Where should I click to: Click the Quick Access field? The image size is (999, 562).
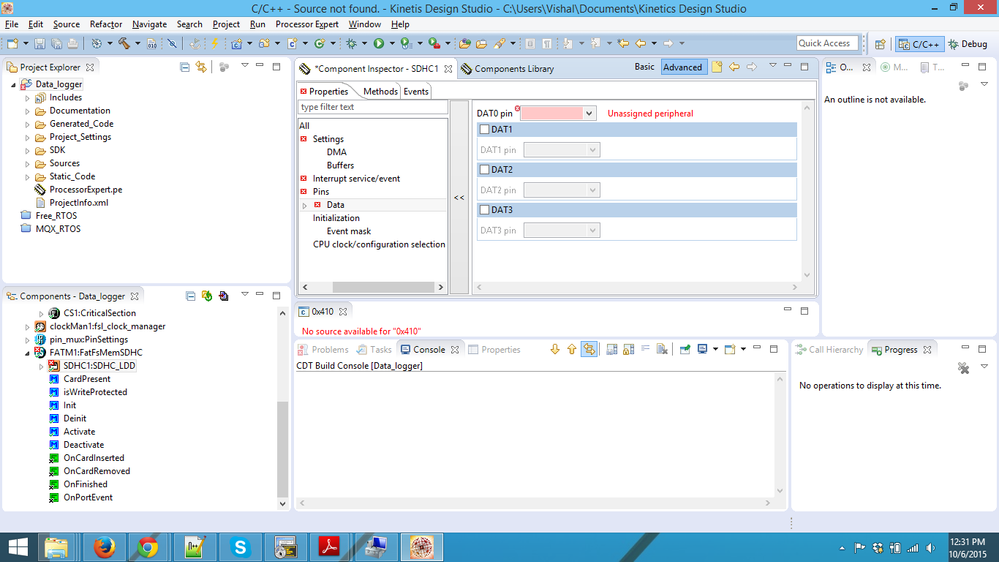pos(826,43)
